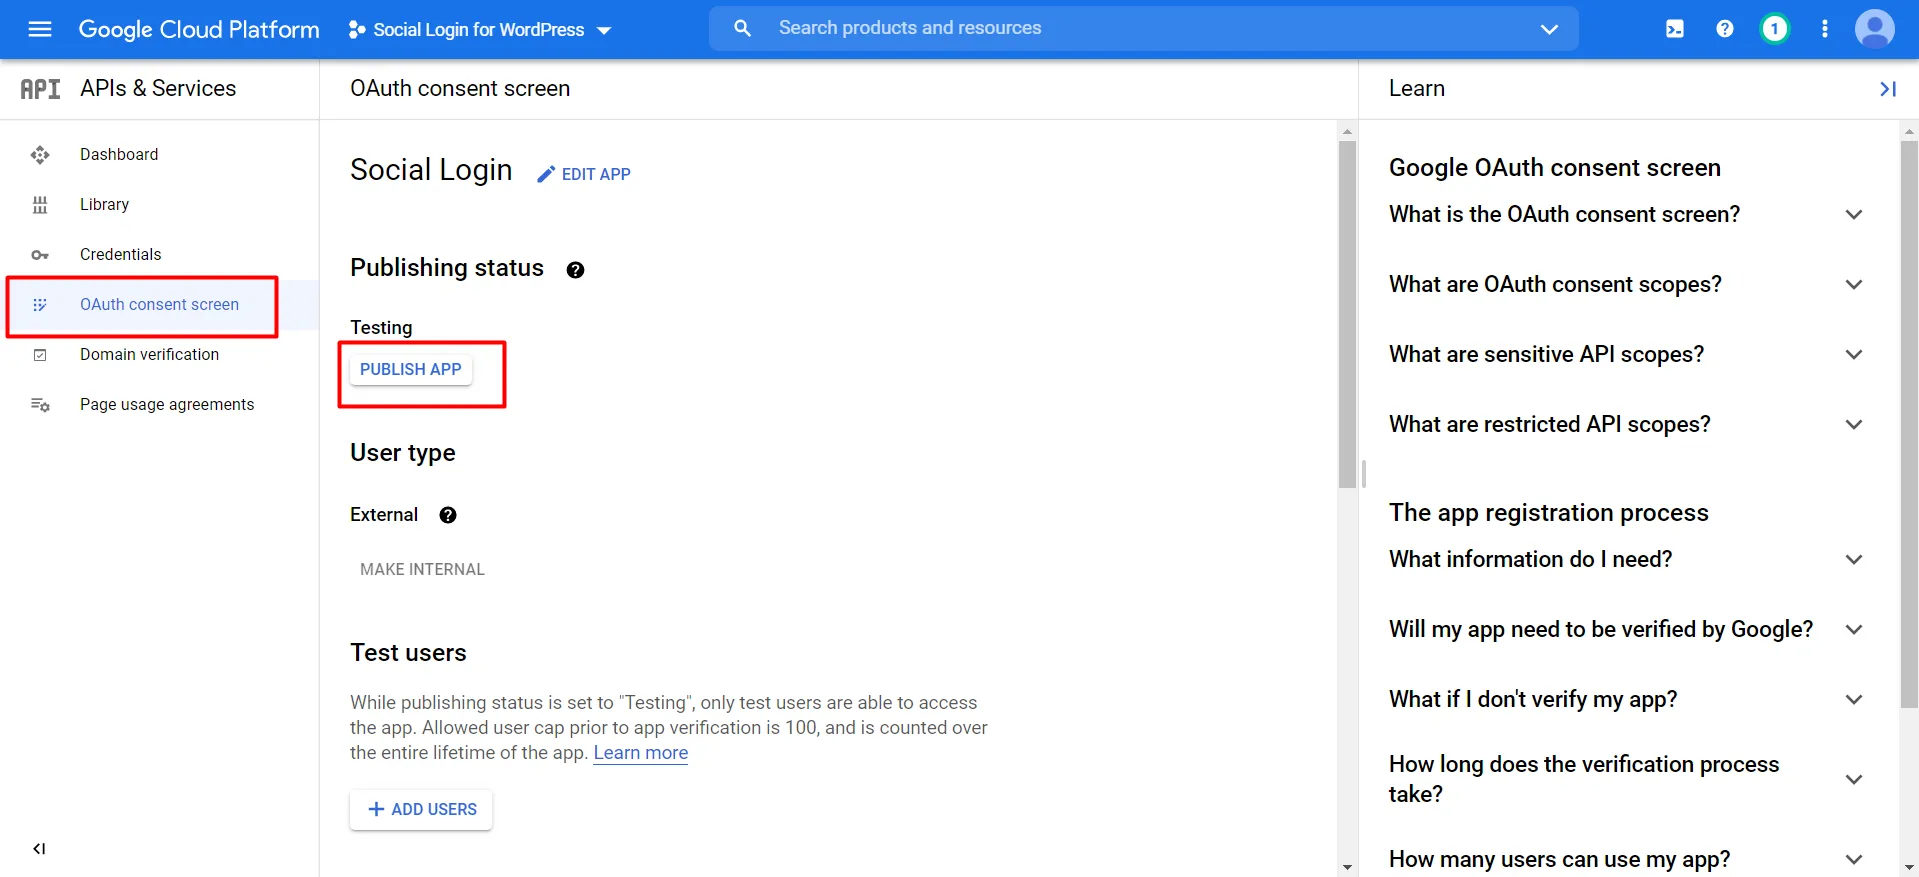Expand 'Will my app need to be verified by Google?'

[1854, 630]
